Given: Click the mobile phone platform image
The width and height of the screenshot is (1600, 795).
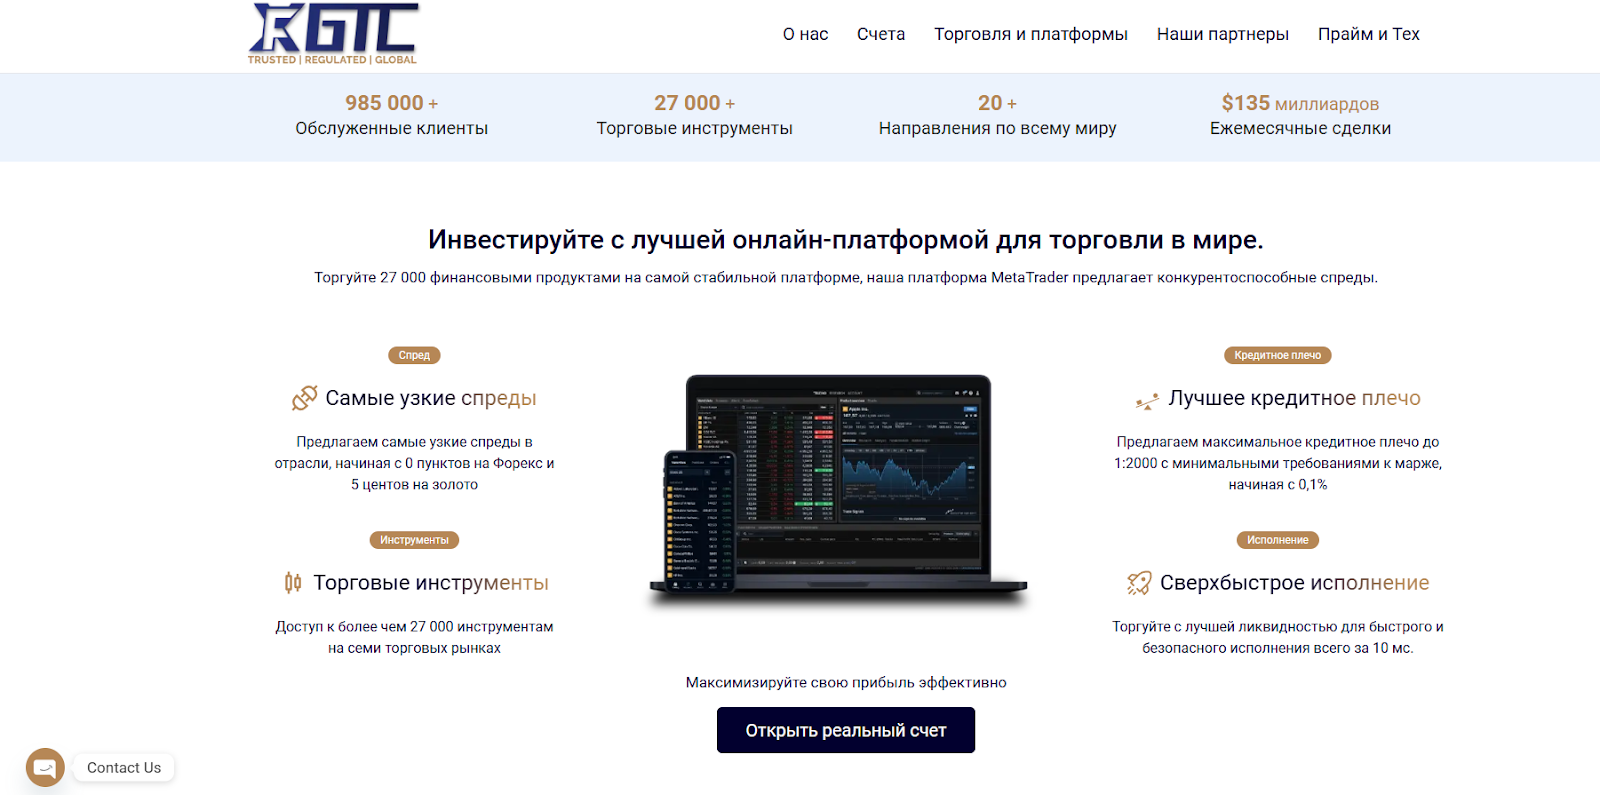Looking at the screenshot, I should tap(700, 520).
